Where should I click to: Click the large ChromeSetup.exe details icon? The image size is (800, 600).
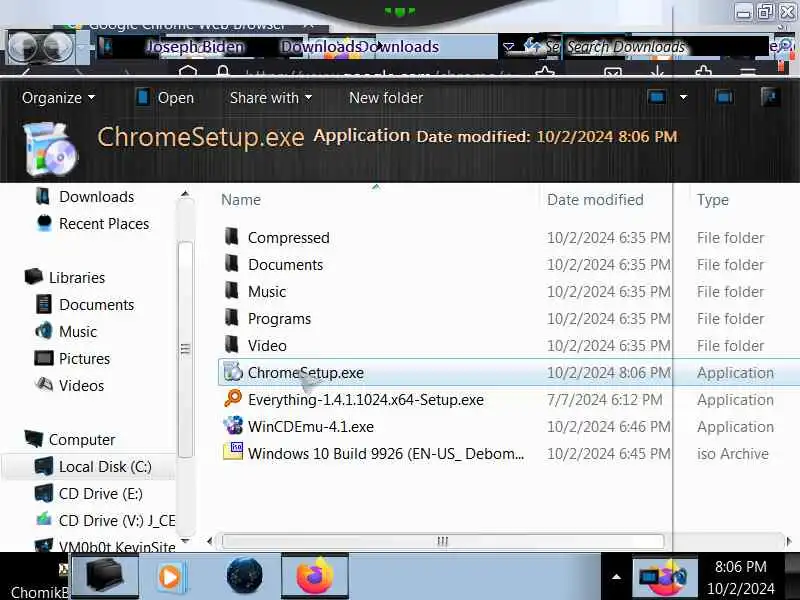[50, 149]
